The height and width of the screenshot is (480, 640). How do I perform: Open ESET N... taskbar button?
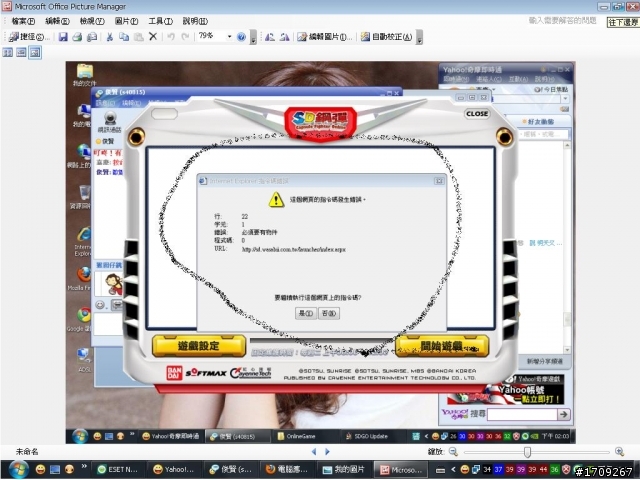coord(118,470)
